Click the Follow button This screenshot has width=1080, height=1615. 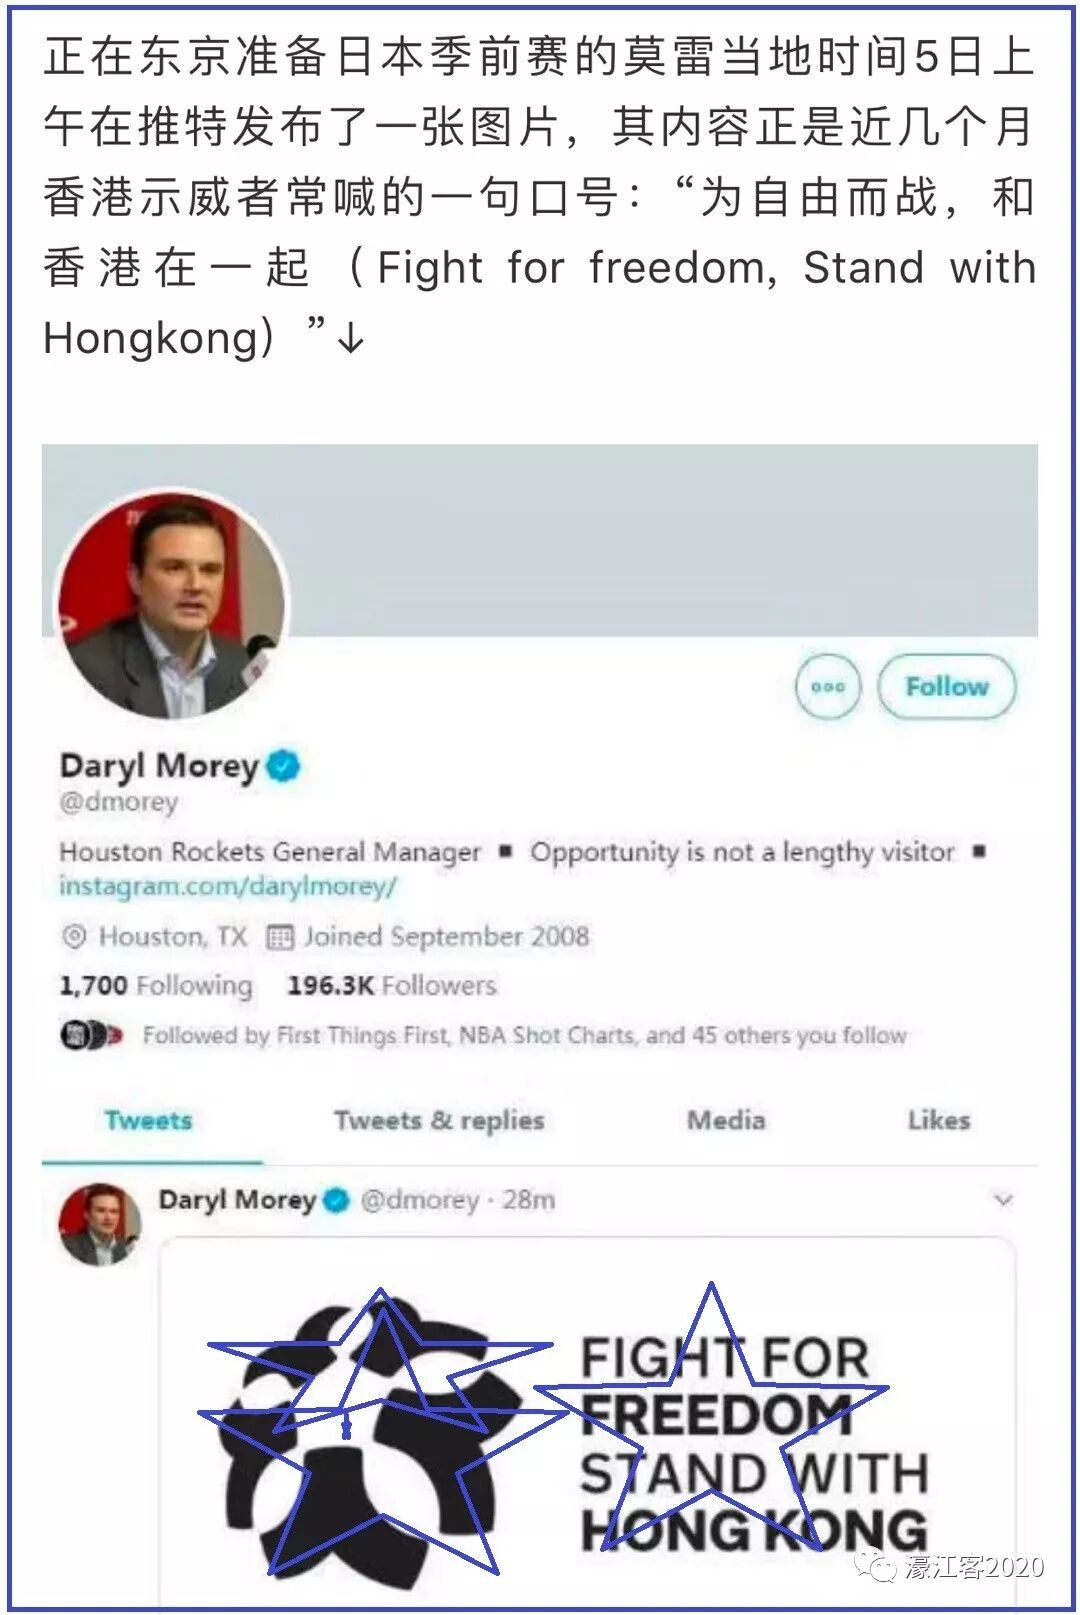tap(946, 687)
